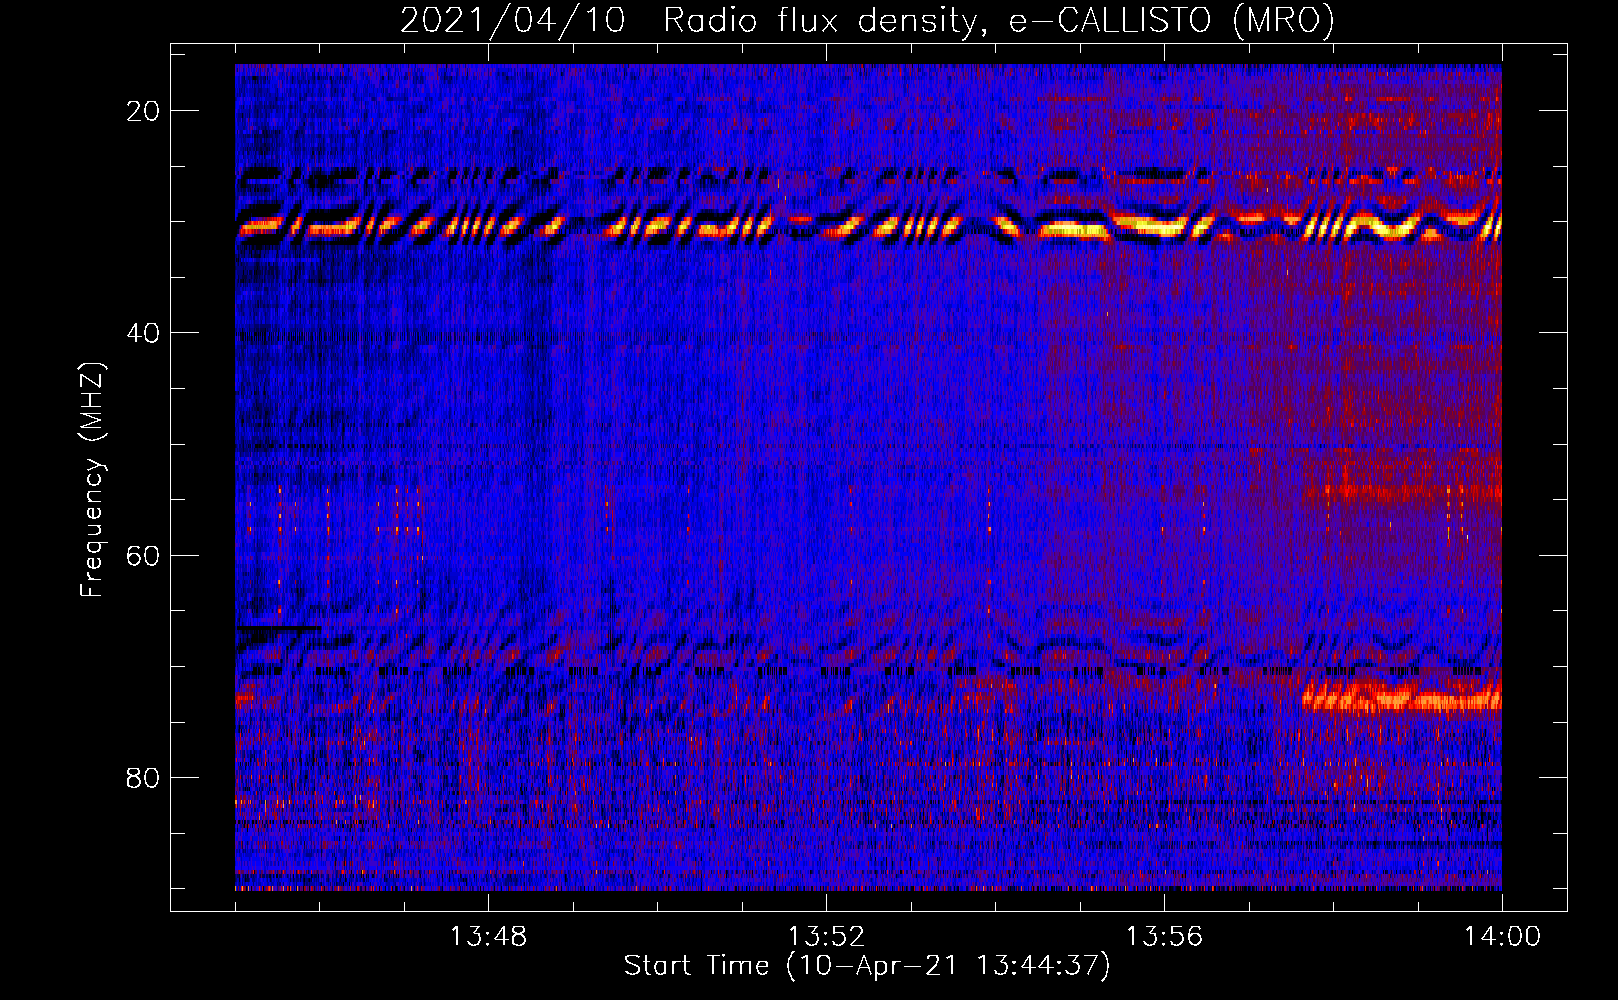
Task: Click the 40 frequency tick label
Action: pyautogui.click(x=144, y=333)
